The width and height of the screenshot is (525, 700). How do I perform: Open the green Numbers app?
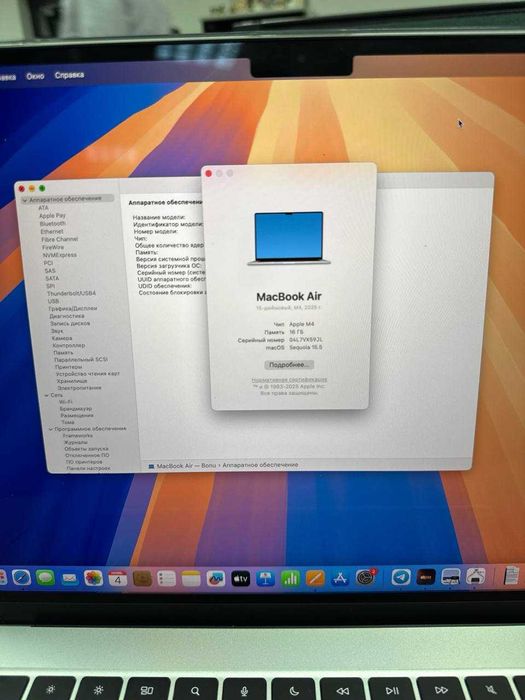(291, 579)
